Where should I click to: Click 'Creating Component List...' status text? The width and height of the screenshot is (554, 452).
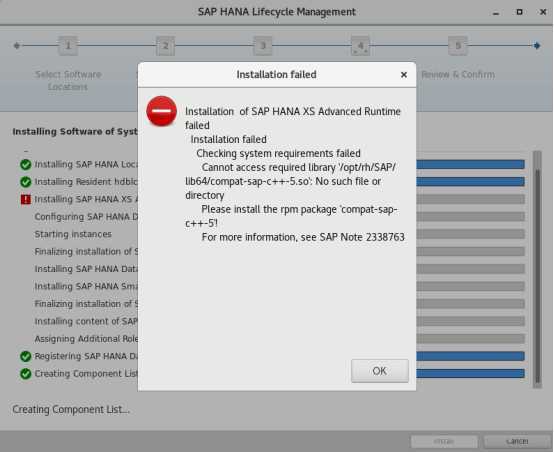pyautogui.click(x=71, y=410)
